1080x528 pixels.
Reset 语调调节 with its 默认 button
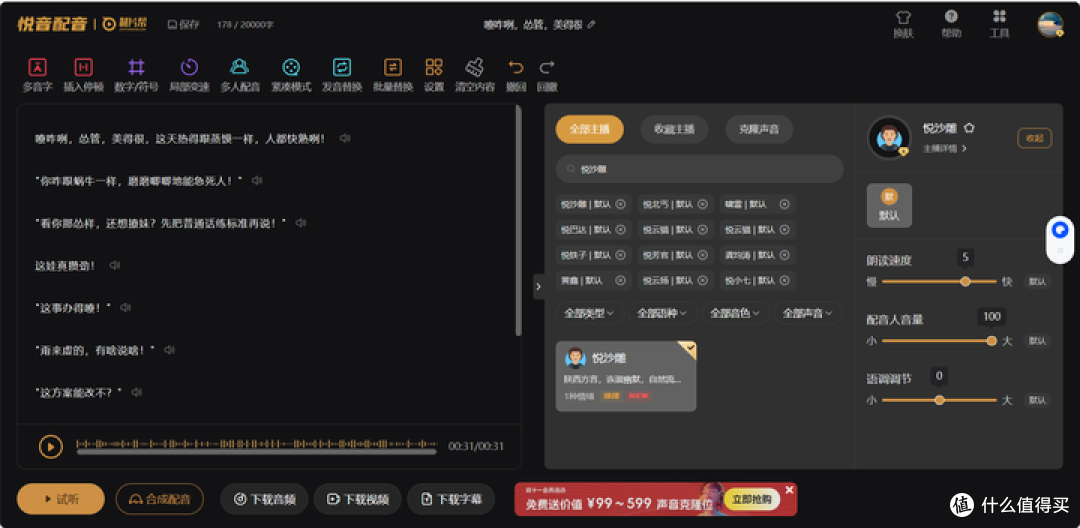[x=1037, y=400]
